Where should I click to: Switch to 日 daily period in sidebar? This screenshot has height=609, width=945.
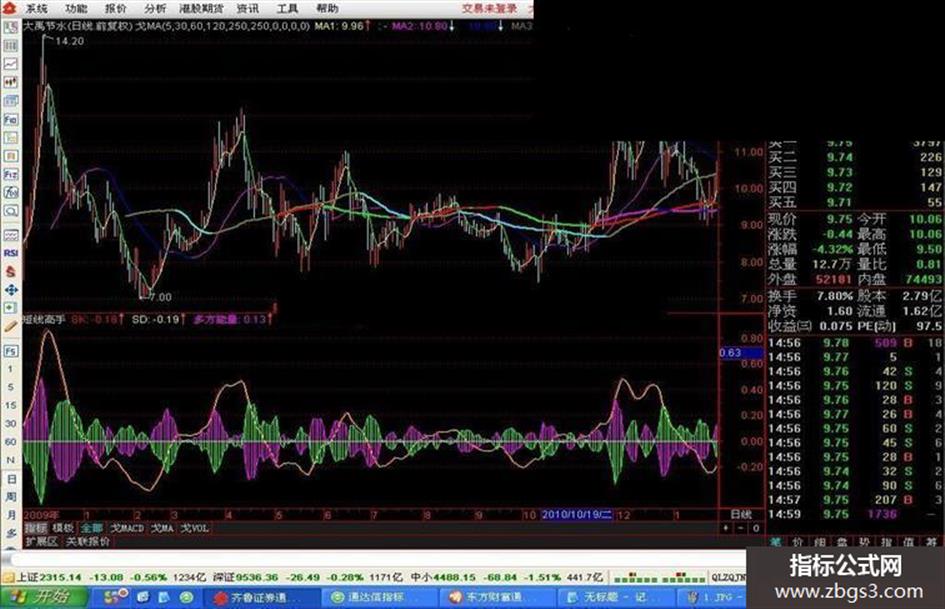tap(11, 477)
